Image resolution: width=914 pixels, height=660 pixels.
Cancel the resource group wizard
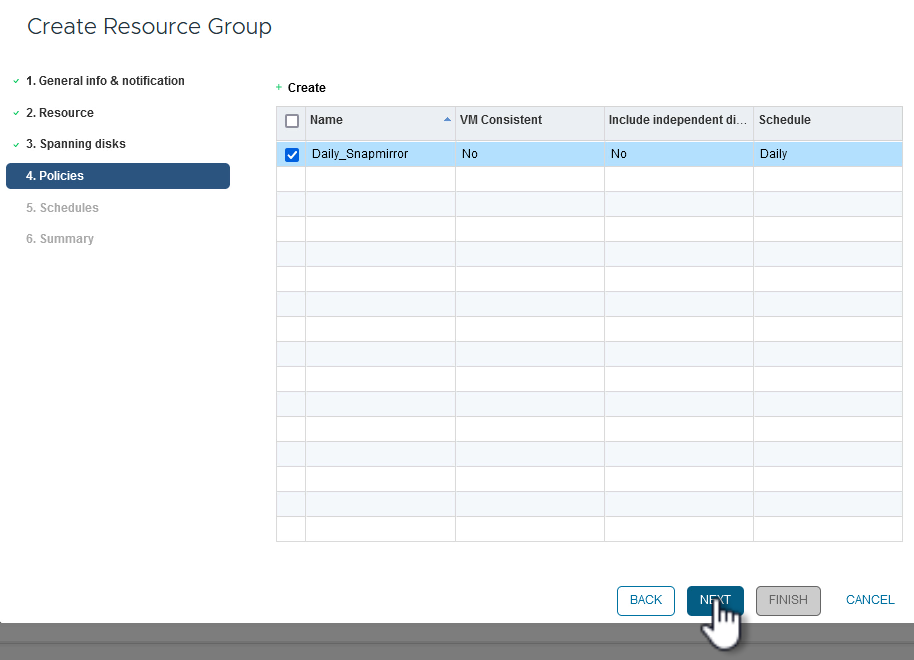pos(870,600)
